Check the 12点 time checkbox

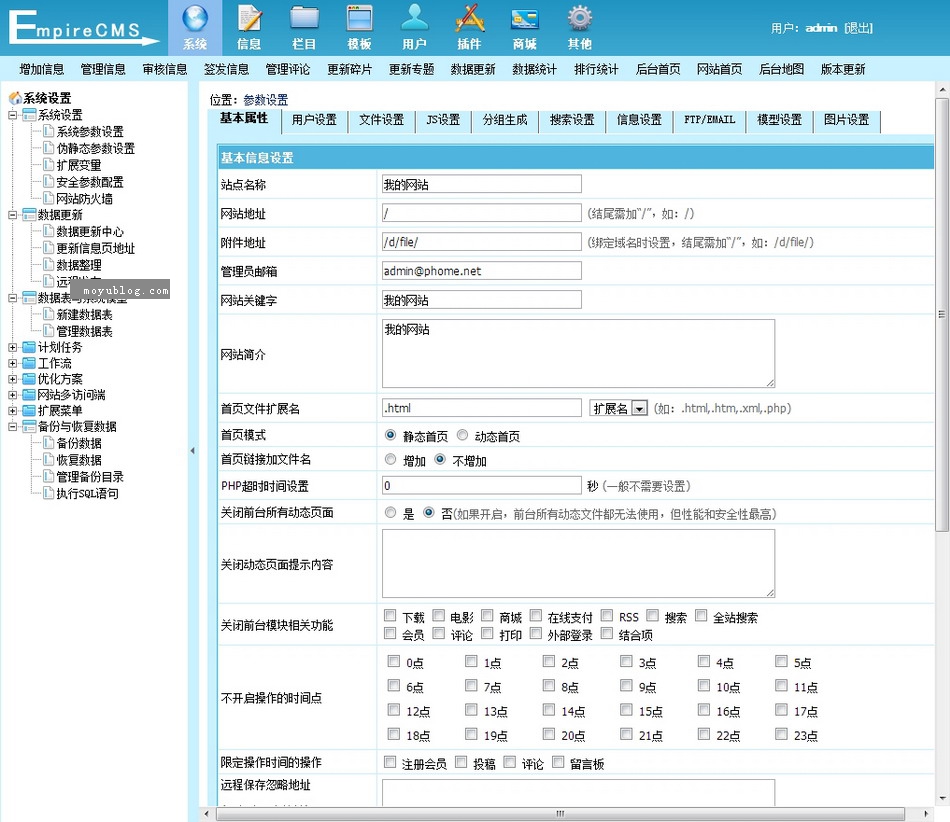click(x=394, y=709)
